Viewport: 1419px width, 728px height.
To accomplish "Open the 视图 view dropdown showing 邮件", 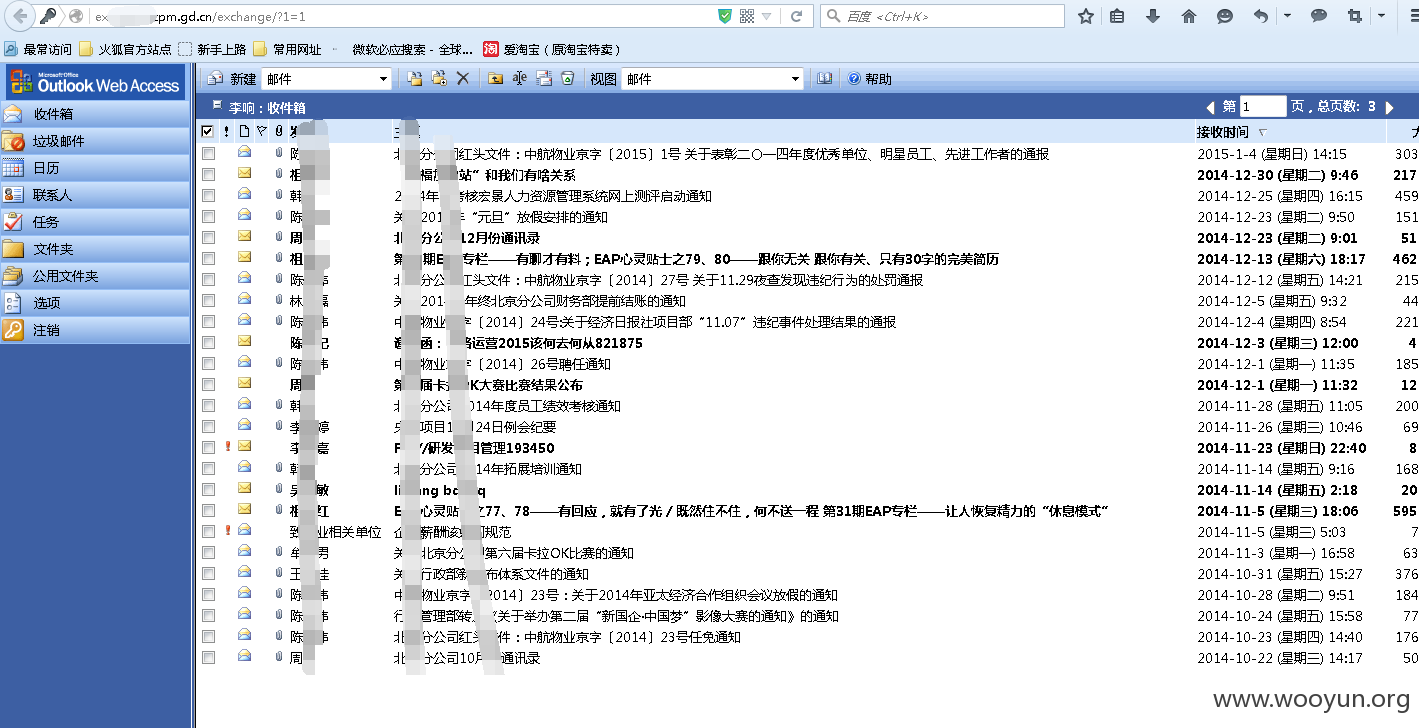I will [x=712, y=79].
